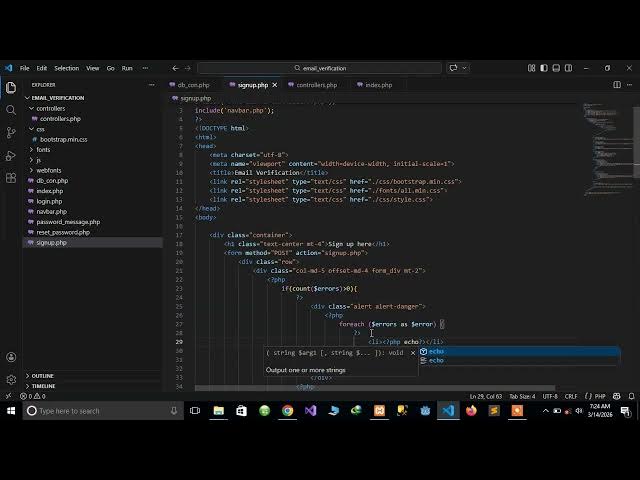Open the Copilot chat dropdown arrow
The height and width of the screenshot is (480, 640).
pos(464,68)
